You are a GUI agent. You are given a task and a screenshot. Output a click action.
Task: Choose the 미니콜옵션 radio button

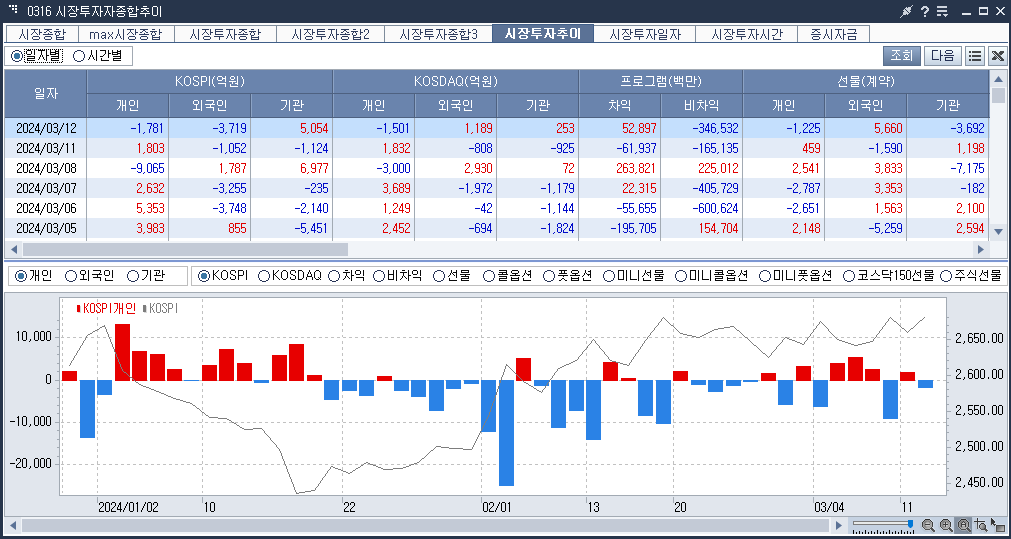coord(712,276)
